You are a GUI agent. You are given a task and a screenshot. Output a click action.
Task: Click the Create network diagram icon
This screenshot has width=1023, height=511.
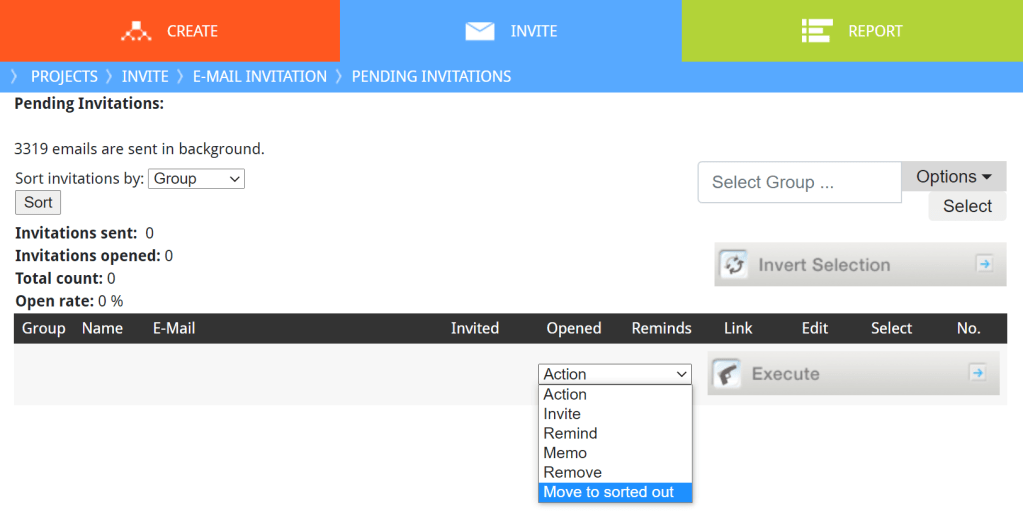pos(136,31)
